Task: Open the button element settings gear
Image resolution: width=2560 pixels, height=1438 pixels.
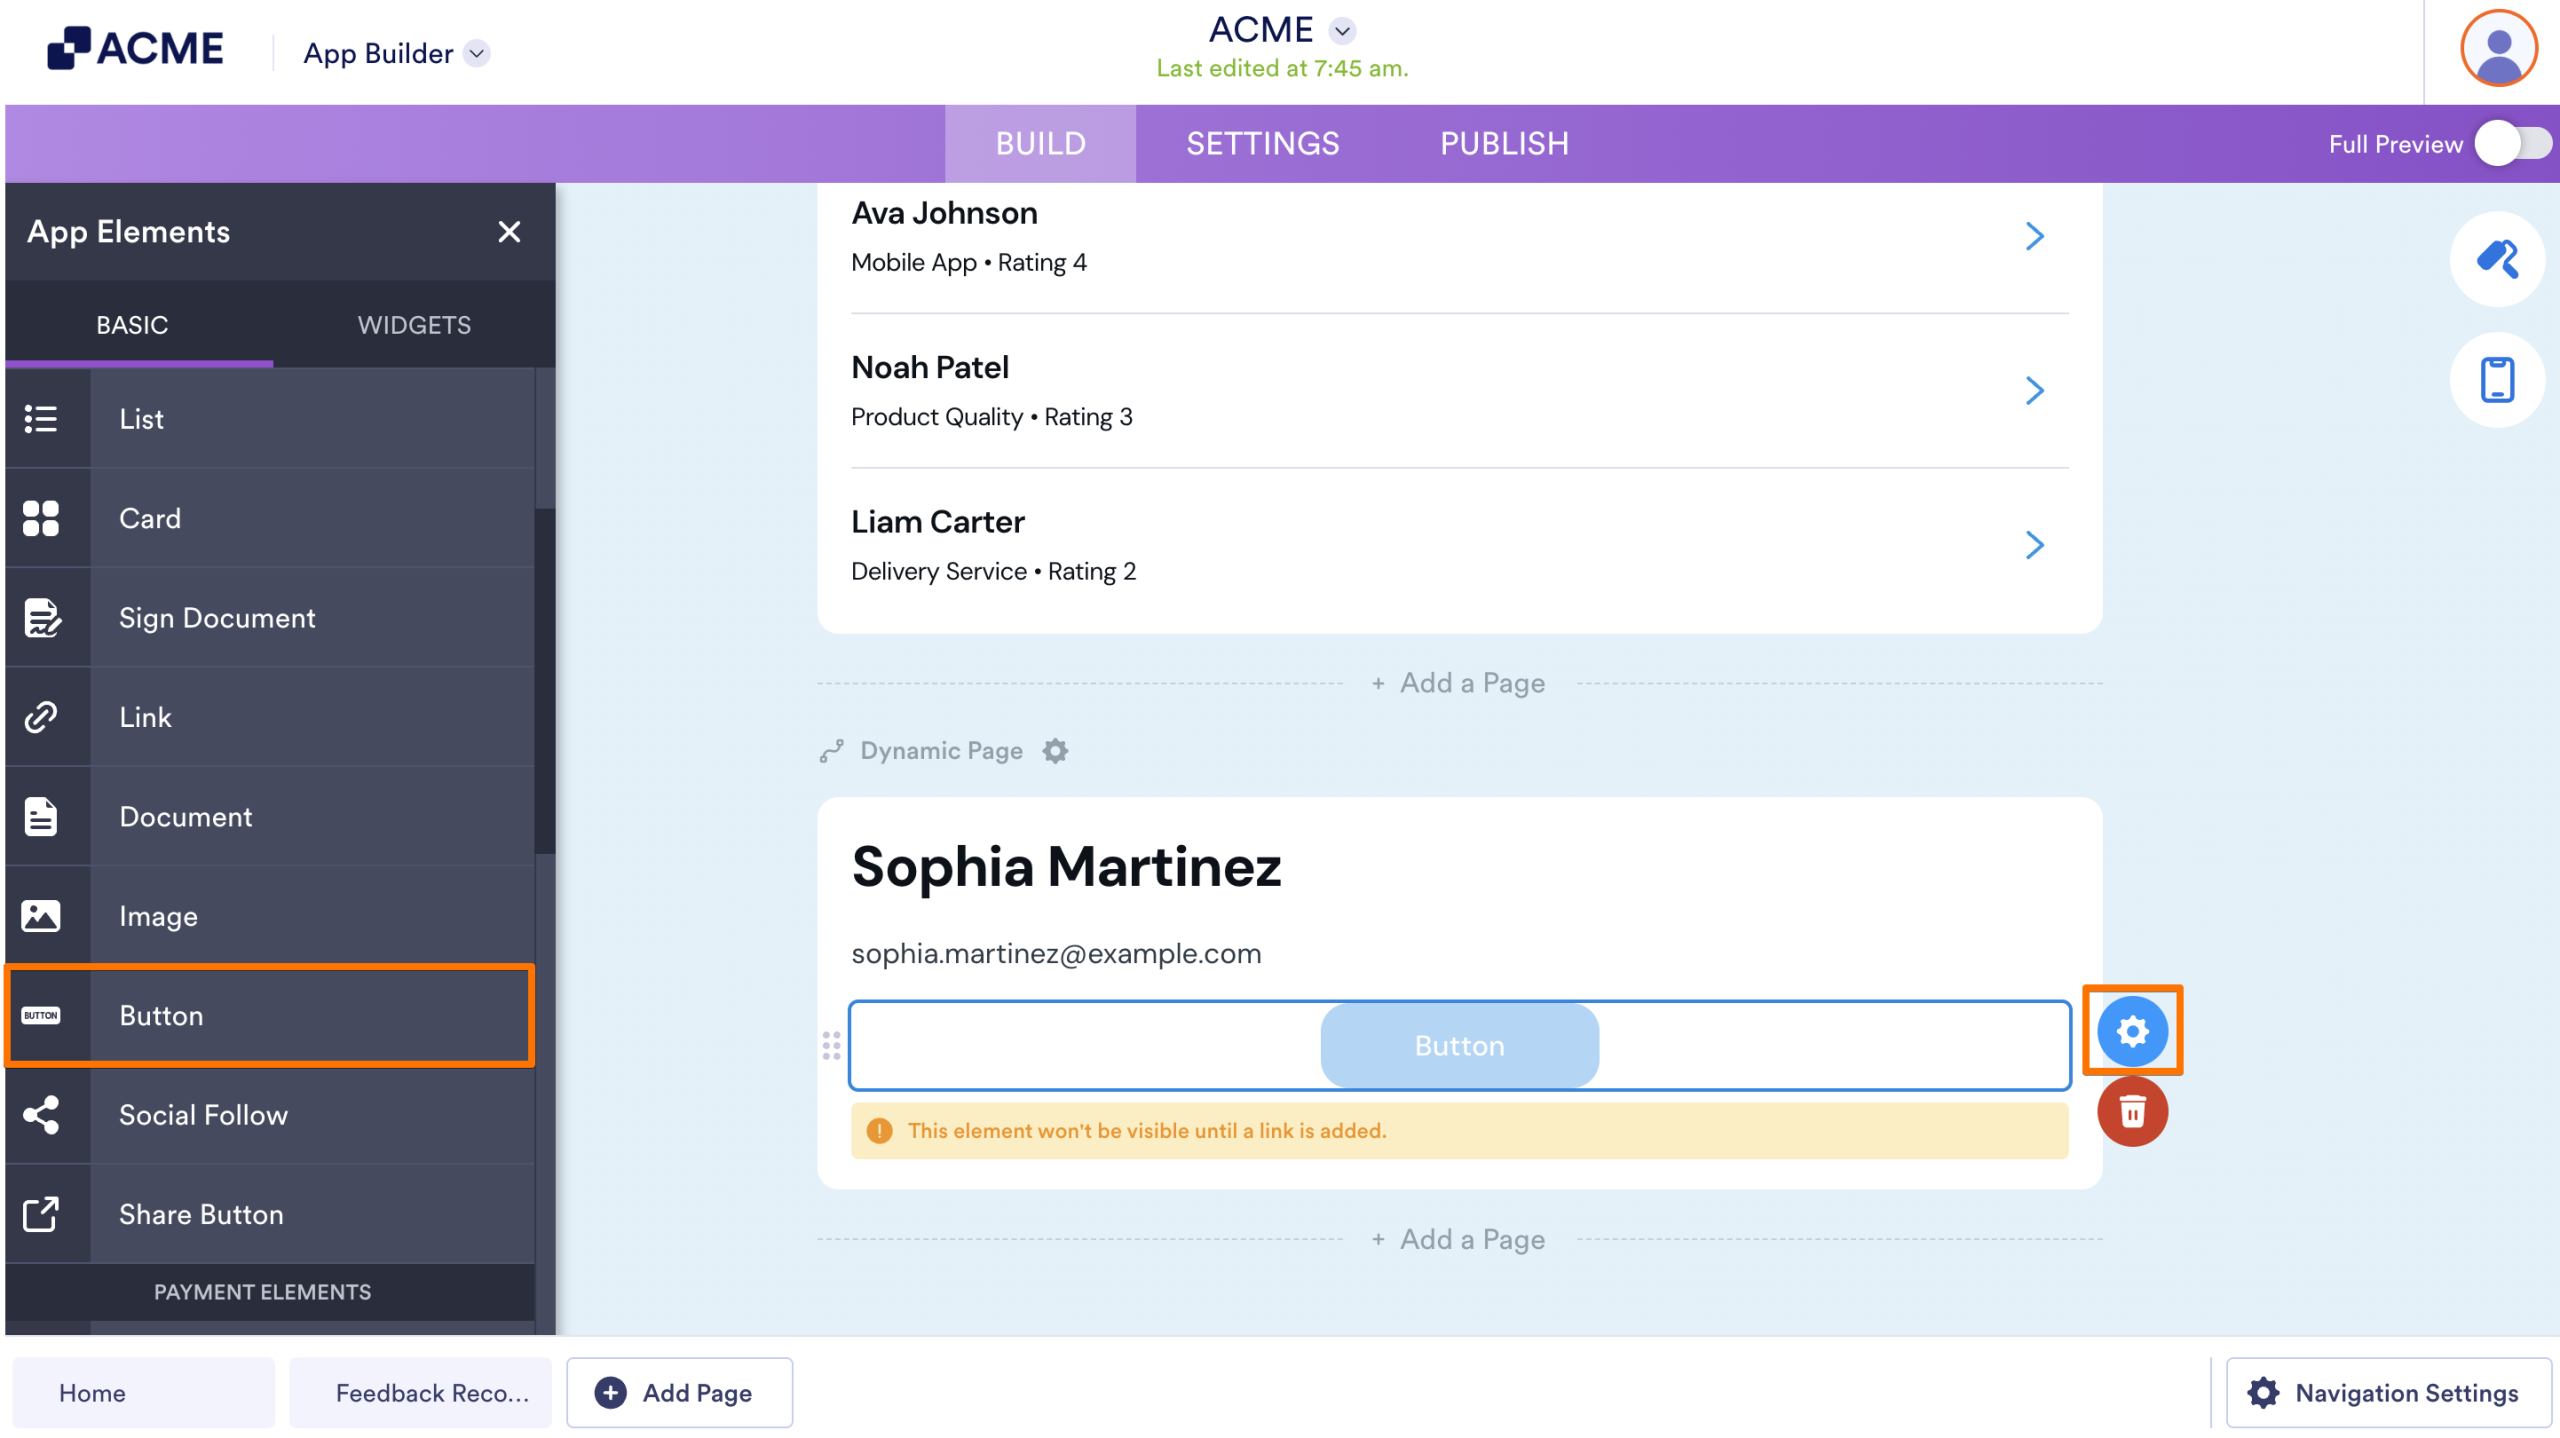Action: point(2132,1031)
